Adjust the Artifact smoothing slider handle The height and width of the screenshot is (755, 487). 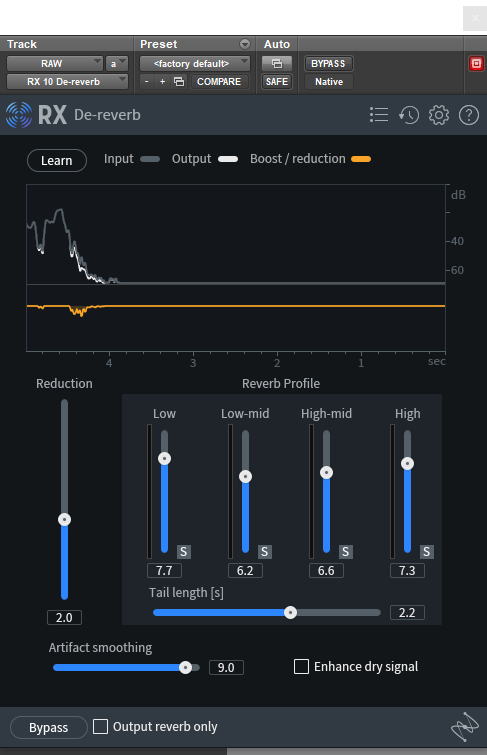(185, 667)
